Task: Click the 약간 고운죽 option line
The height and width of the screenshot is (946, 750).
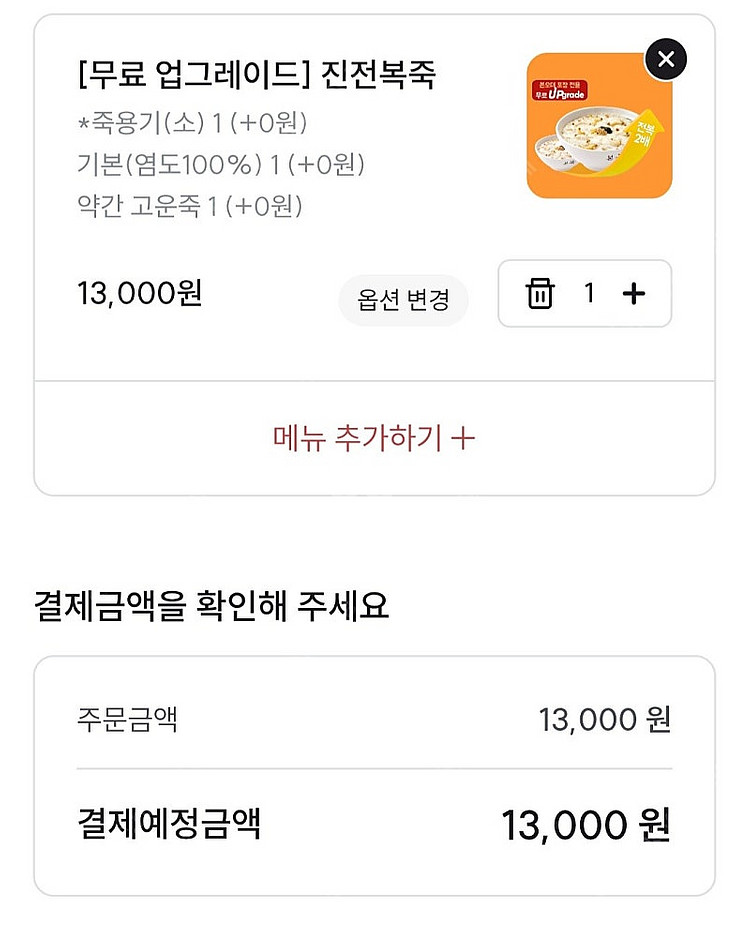Action: [189, 207]
